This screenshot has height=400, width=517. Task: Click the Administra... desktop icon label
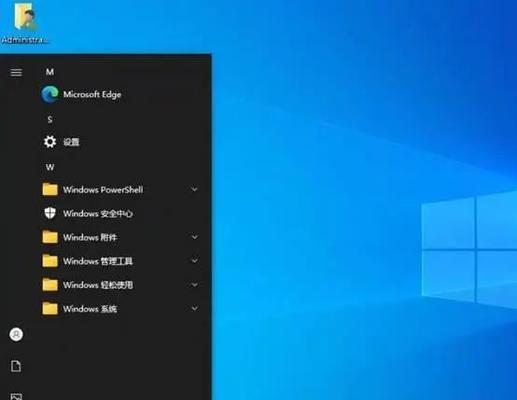pyautogui.click(x=25, y=40)
